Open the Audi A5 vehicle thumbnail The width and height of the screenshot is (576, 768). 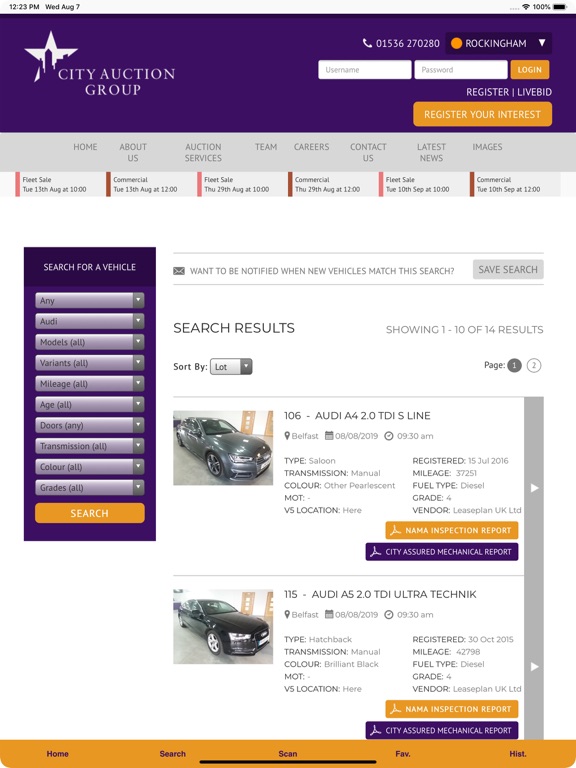(223, 626)
